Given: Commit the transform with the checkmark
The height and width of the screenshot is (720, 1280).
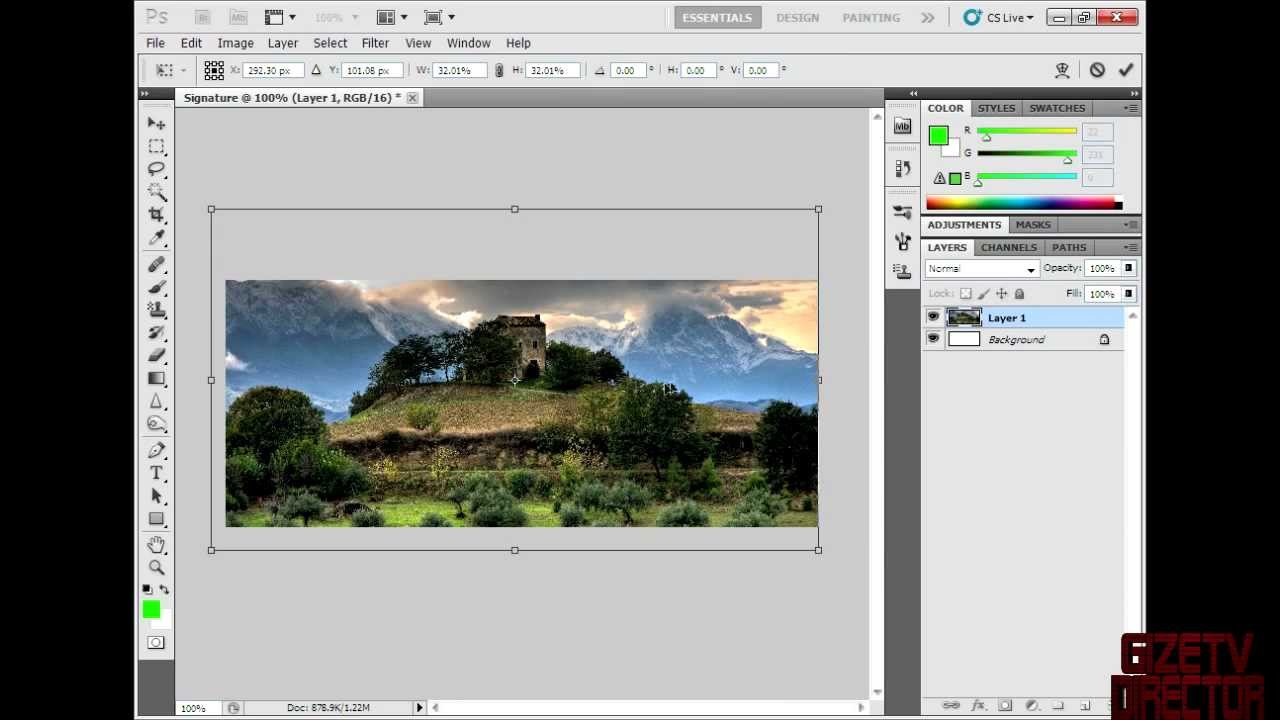Looking at the screenshot, I should point(1126,70).
